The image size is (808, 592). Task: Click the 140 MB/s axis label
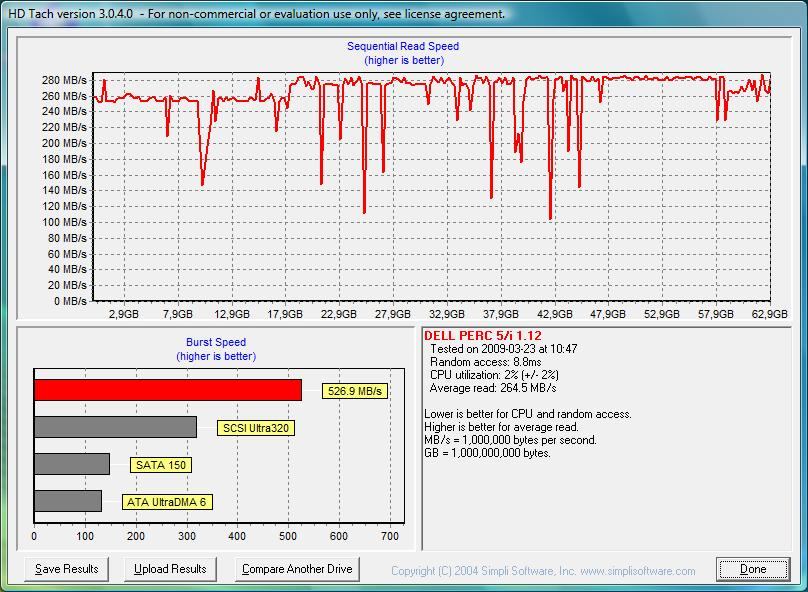pyautogui.click(x=64, y=190)
